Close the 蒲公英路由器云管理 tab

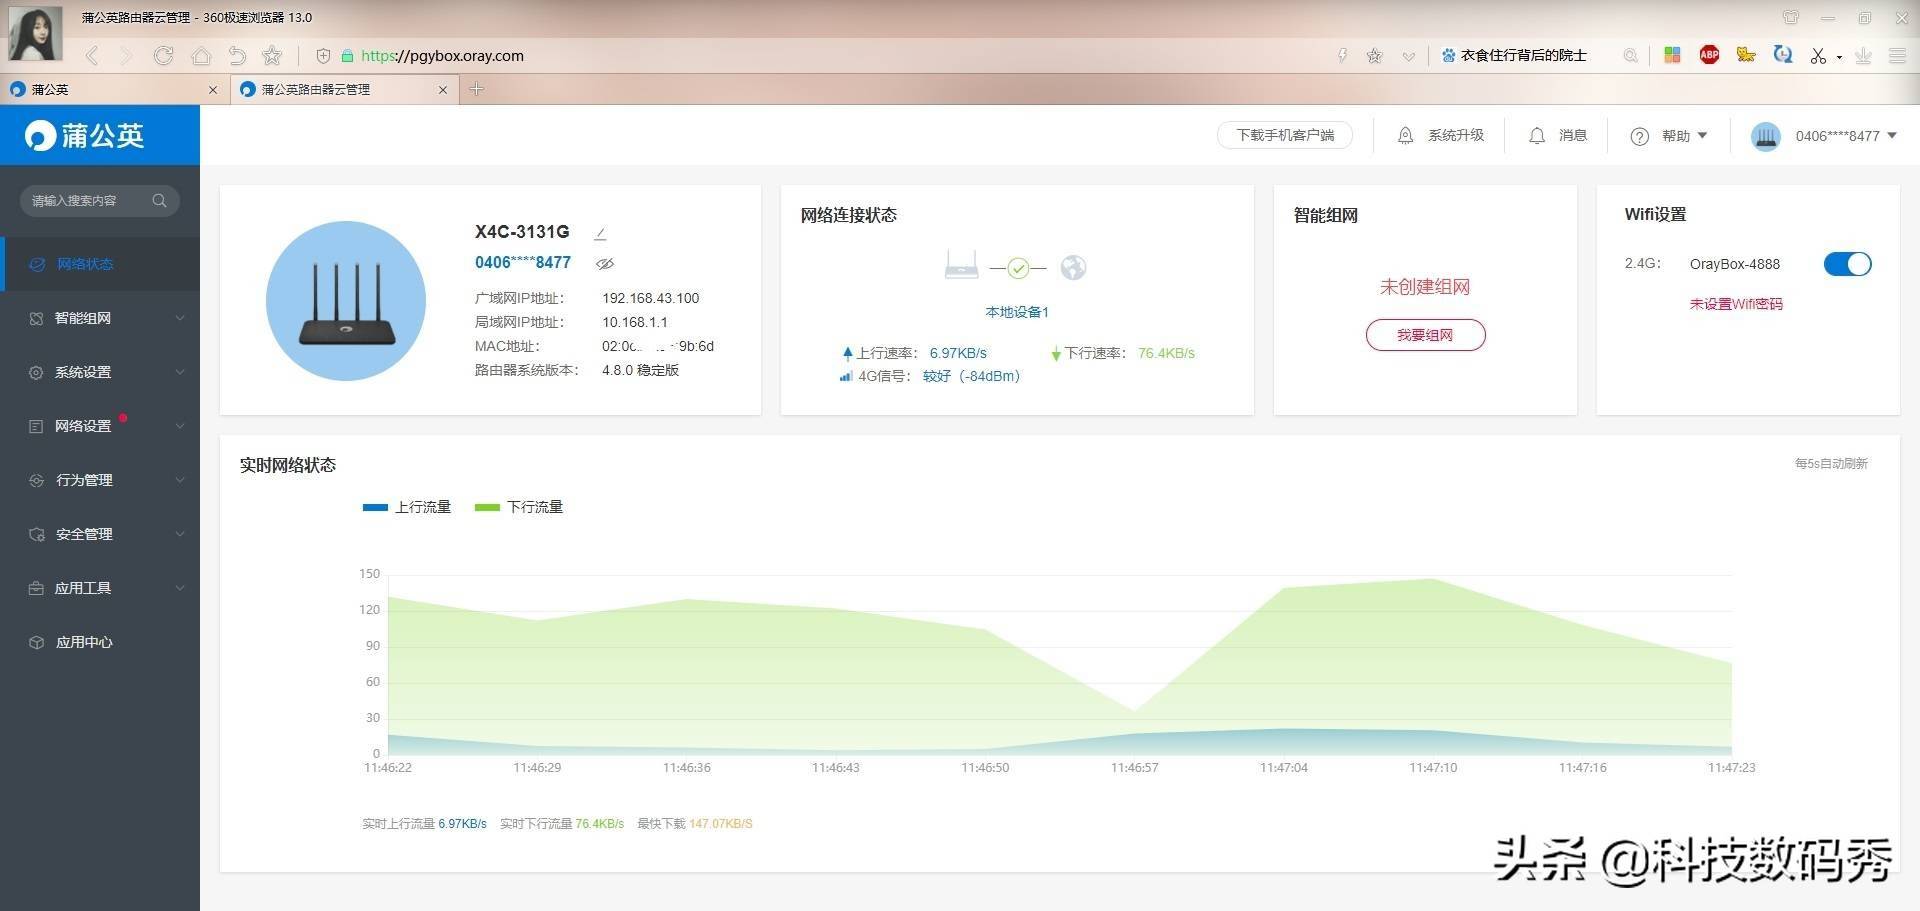coord(443,90)
